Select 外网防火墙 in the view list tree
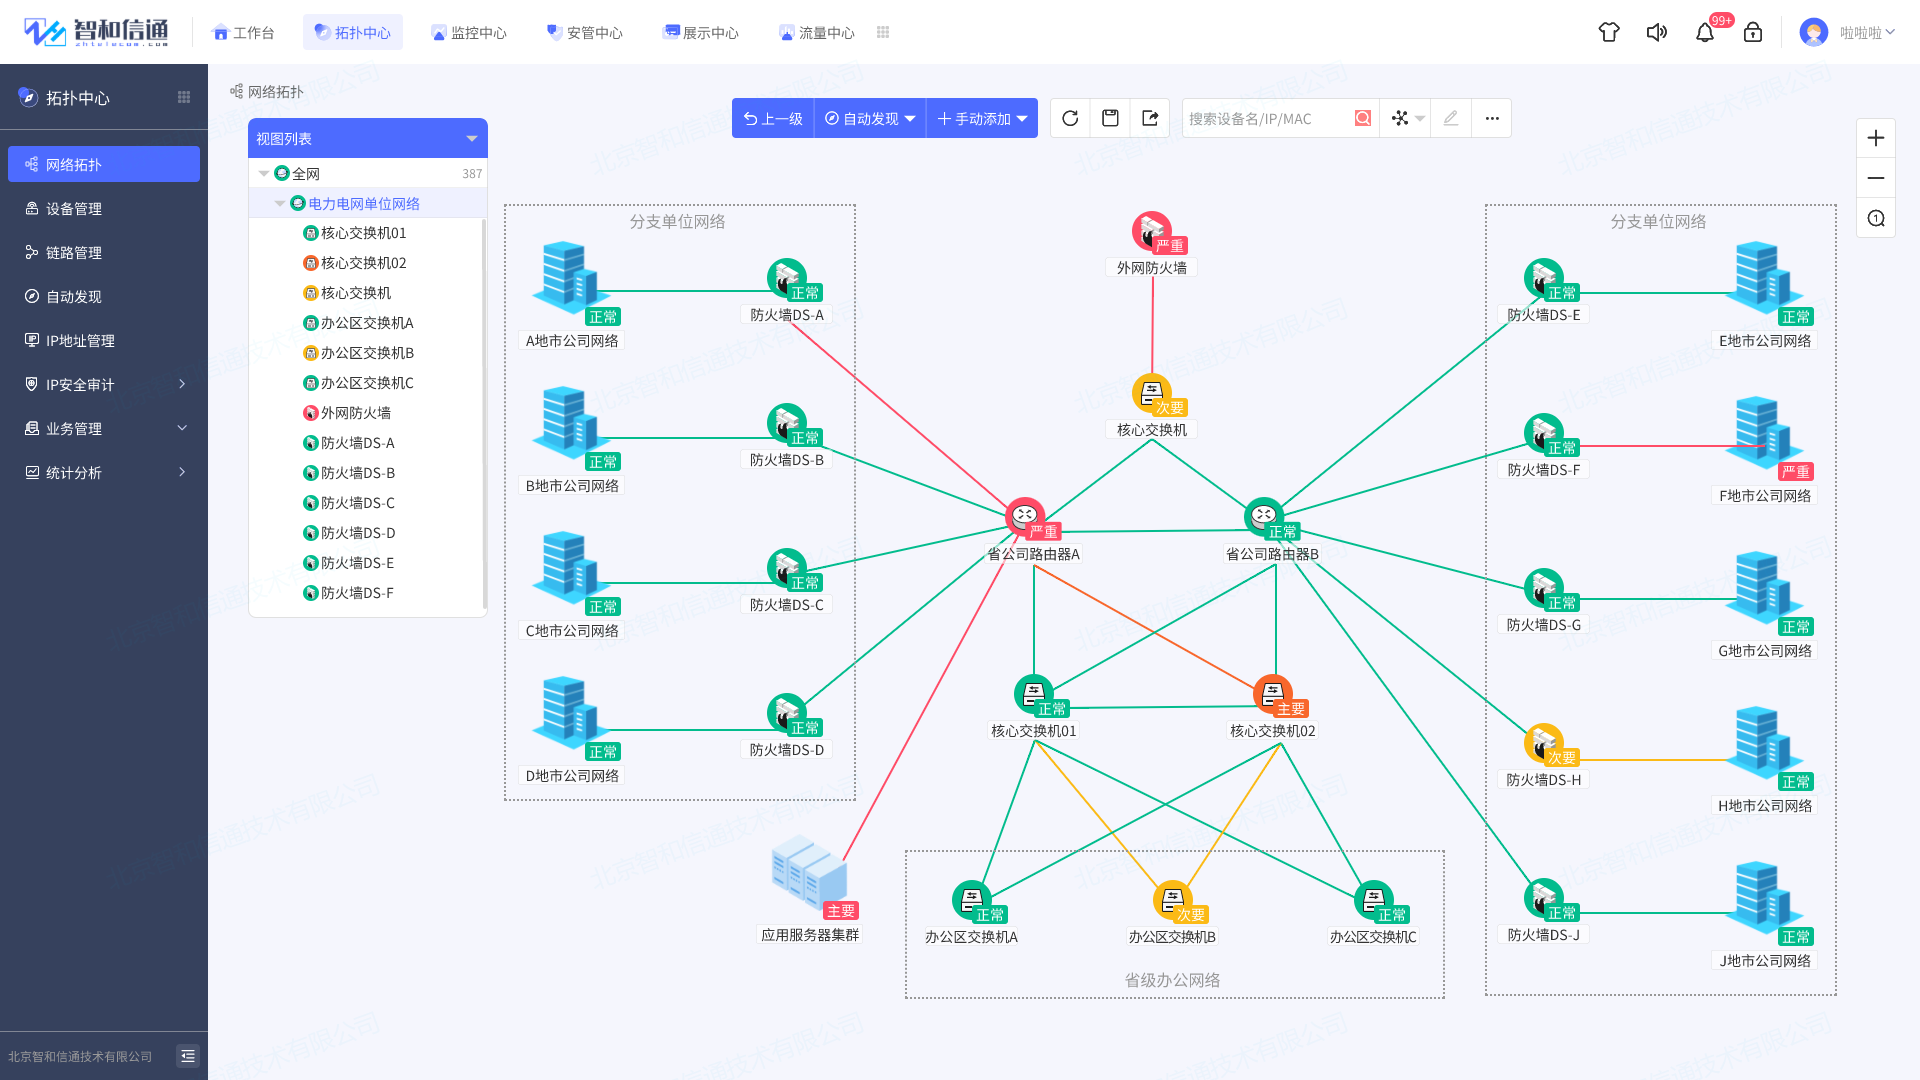The height and width of the screenshot is (1080, 1920). click(356, 413)
